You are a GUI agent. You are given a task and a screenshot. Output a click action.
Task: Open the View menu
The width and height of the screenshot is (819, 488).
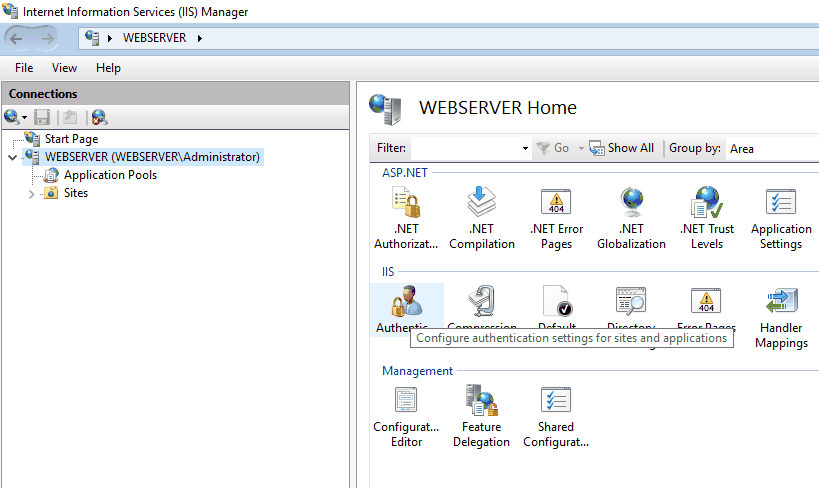point(64,68)
